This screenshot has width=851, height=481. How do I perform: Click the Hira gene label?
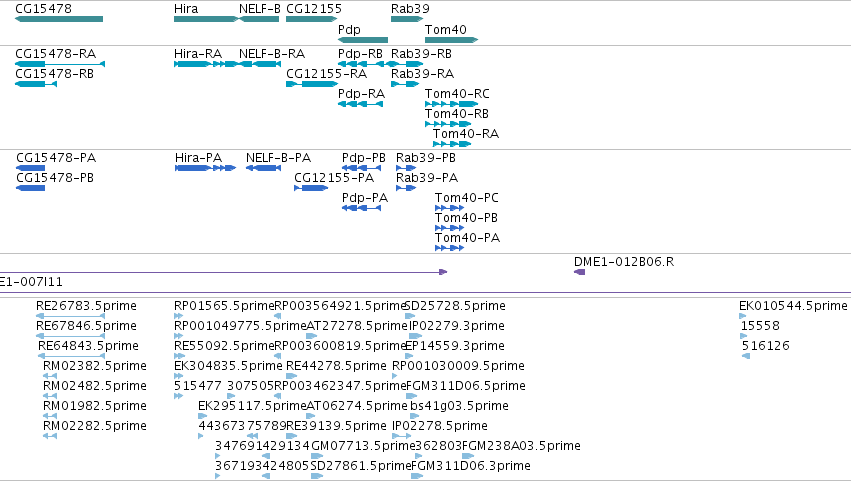pos(186,9)
